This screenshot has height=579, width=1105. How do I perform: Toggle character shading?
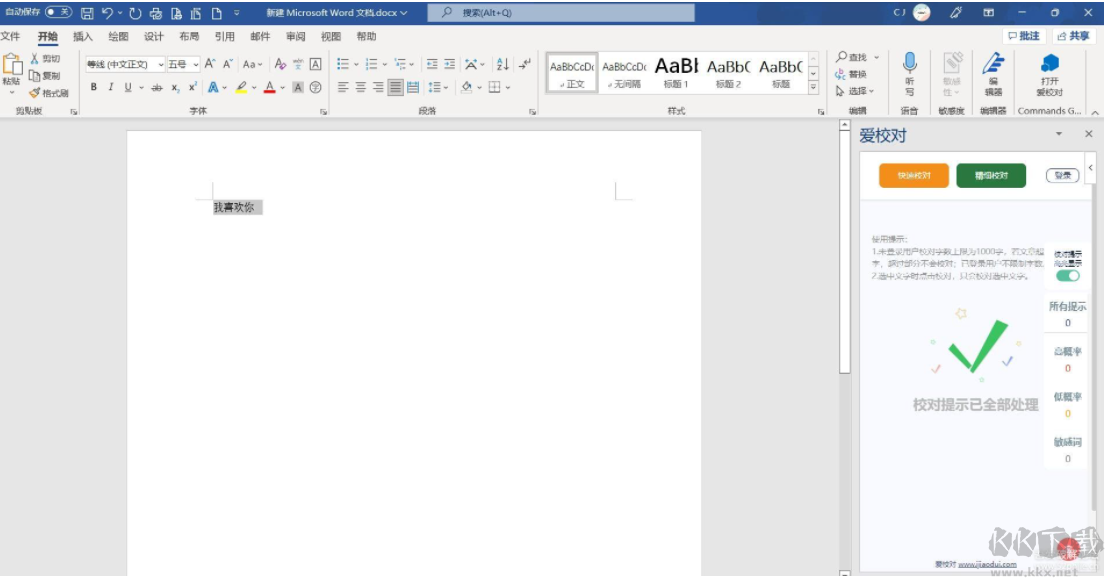tap(298, 87)
